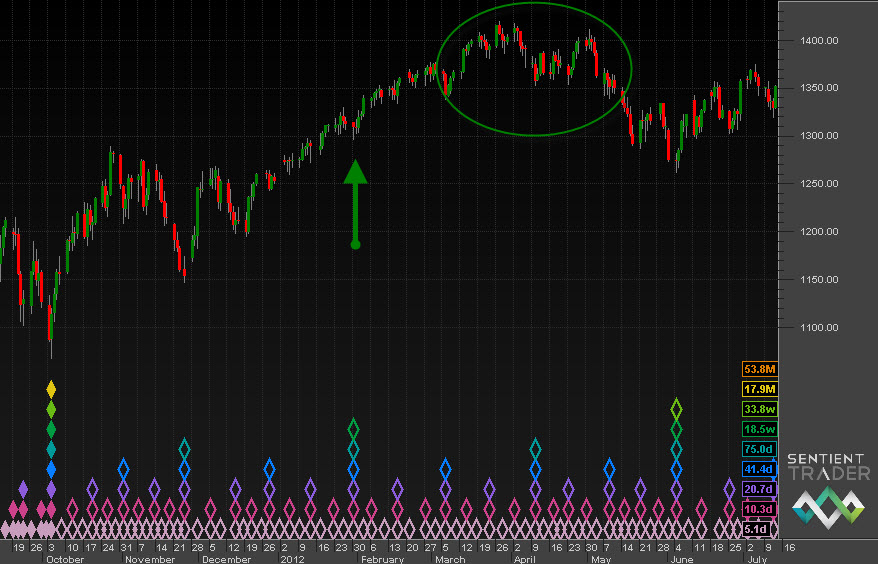This screenshot has height=564, width=878.
Task: Click the October label on the date axis
Action: point(65,559)
